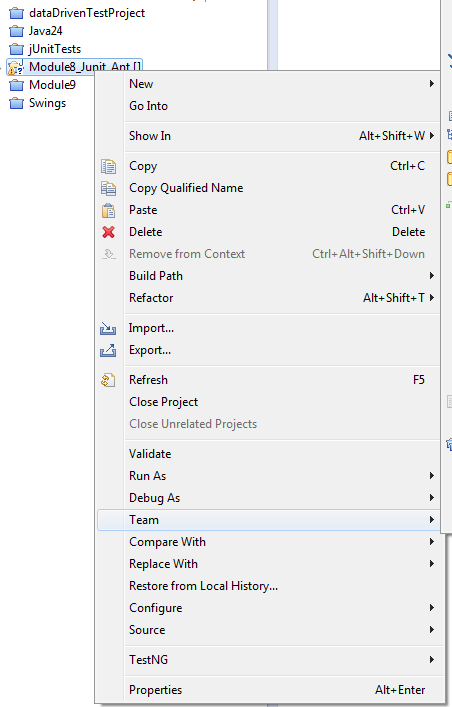Click the Copy Qualified Name icon
This screenshot has width=452, height=707.
coord(108,188)
